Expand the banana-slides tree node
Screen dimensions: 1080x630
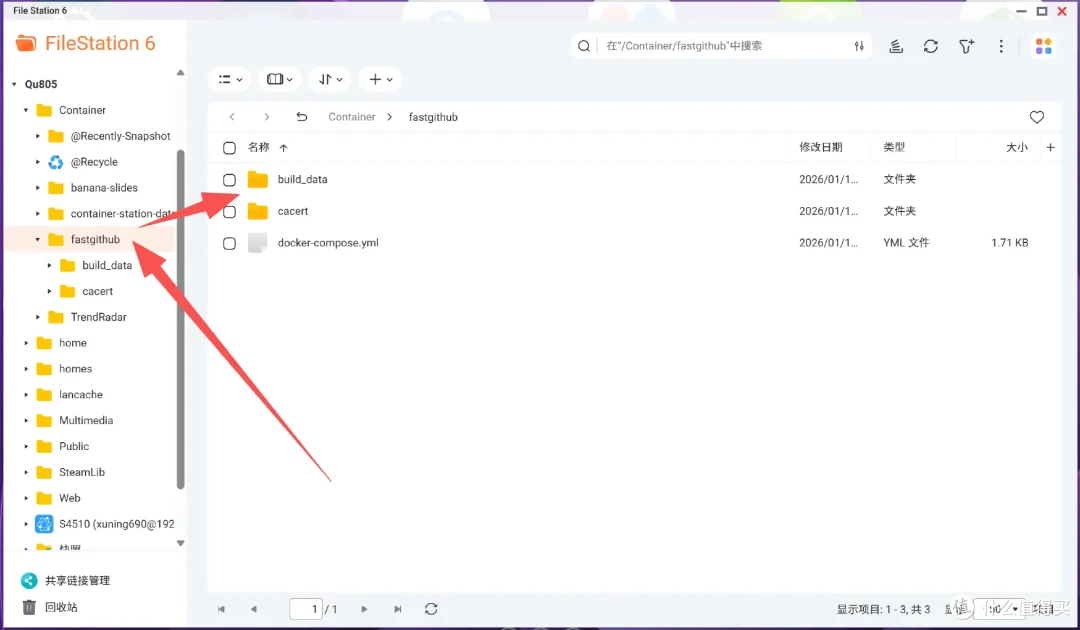tap(37, 188)
